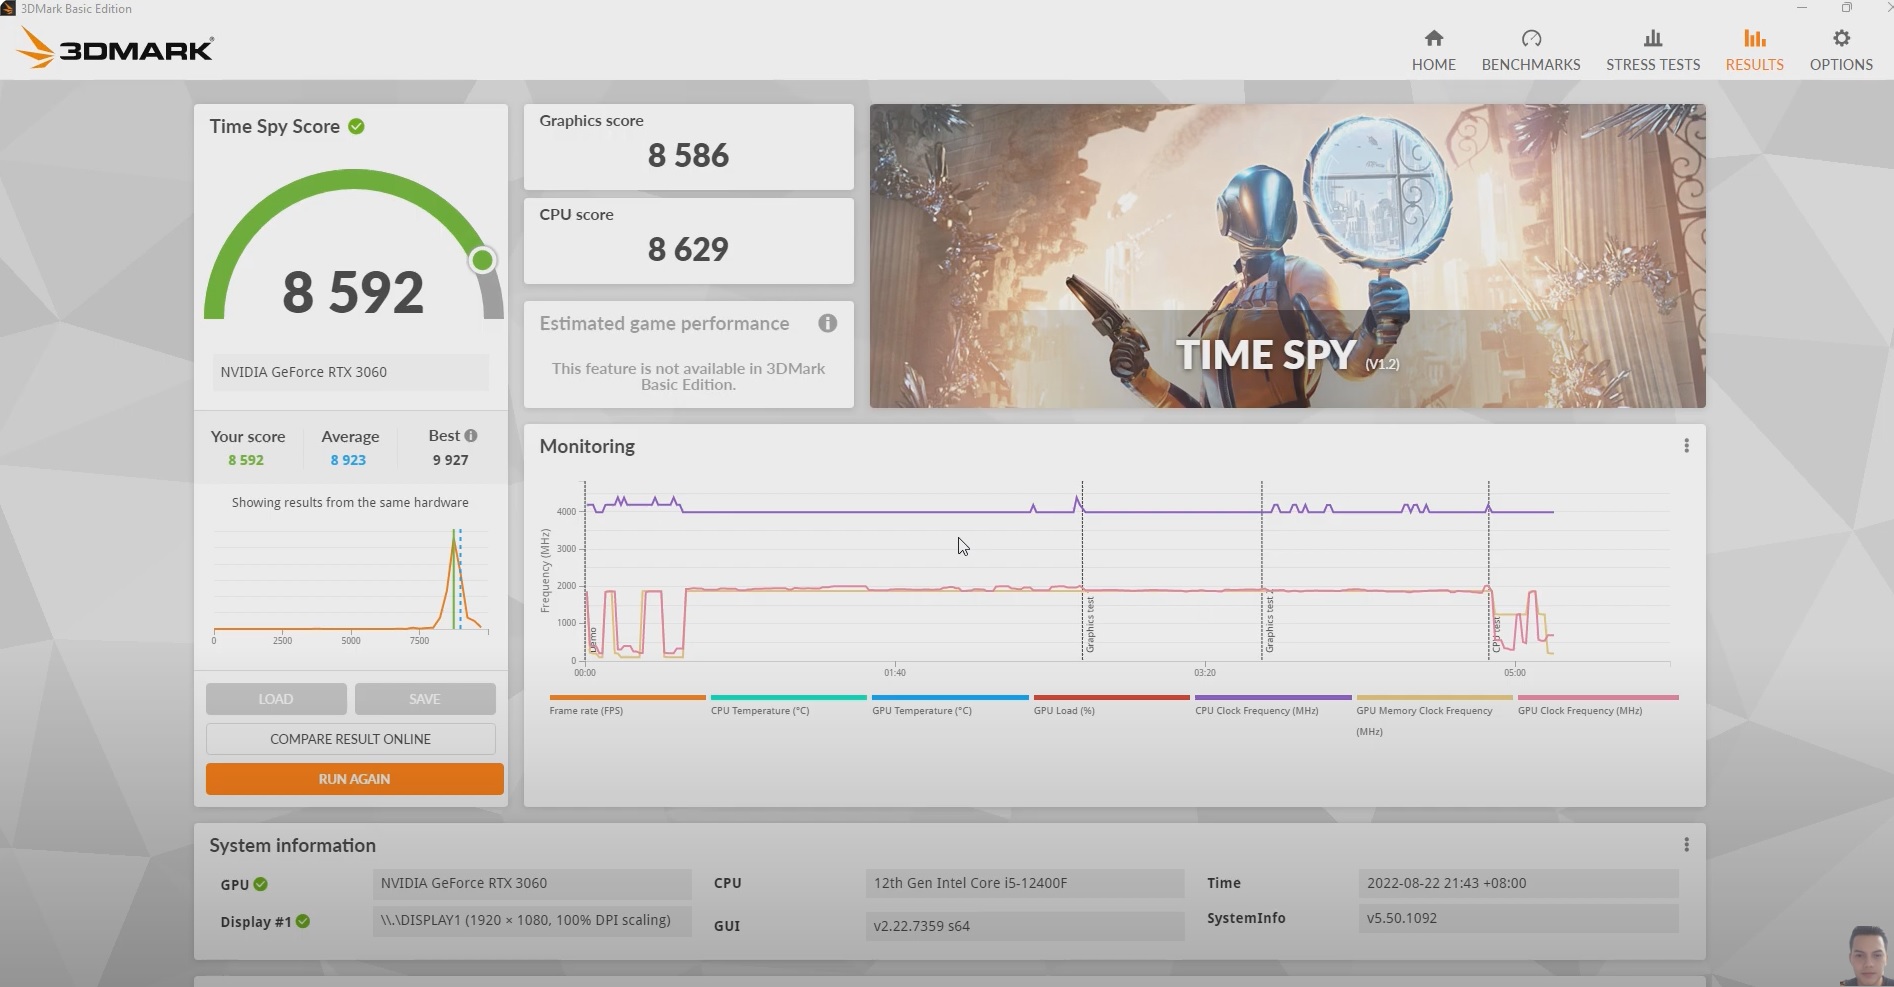The height and width of the screenshot is (987, 1894).
Task: Click the green Your score value
Action: (x=246, y=460)
